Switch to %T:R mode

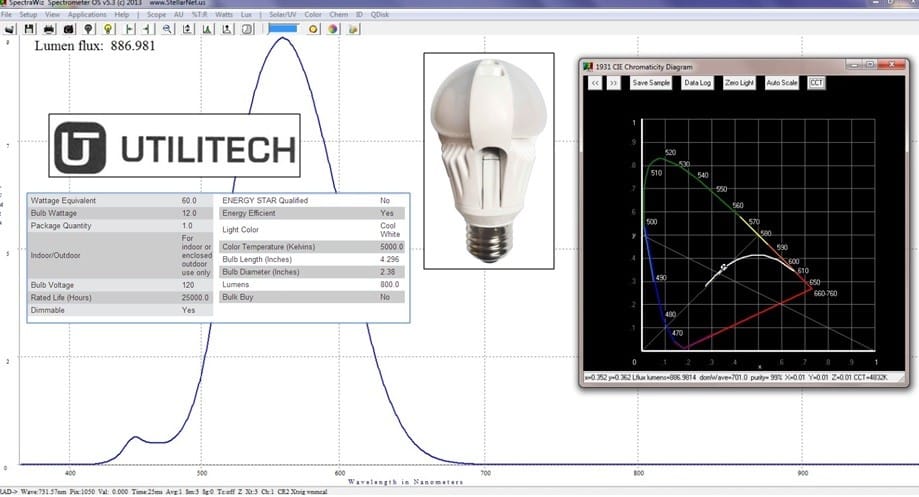point(199,14)
